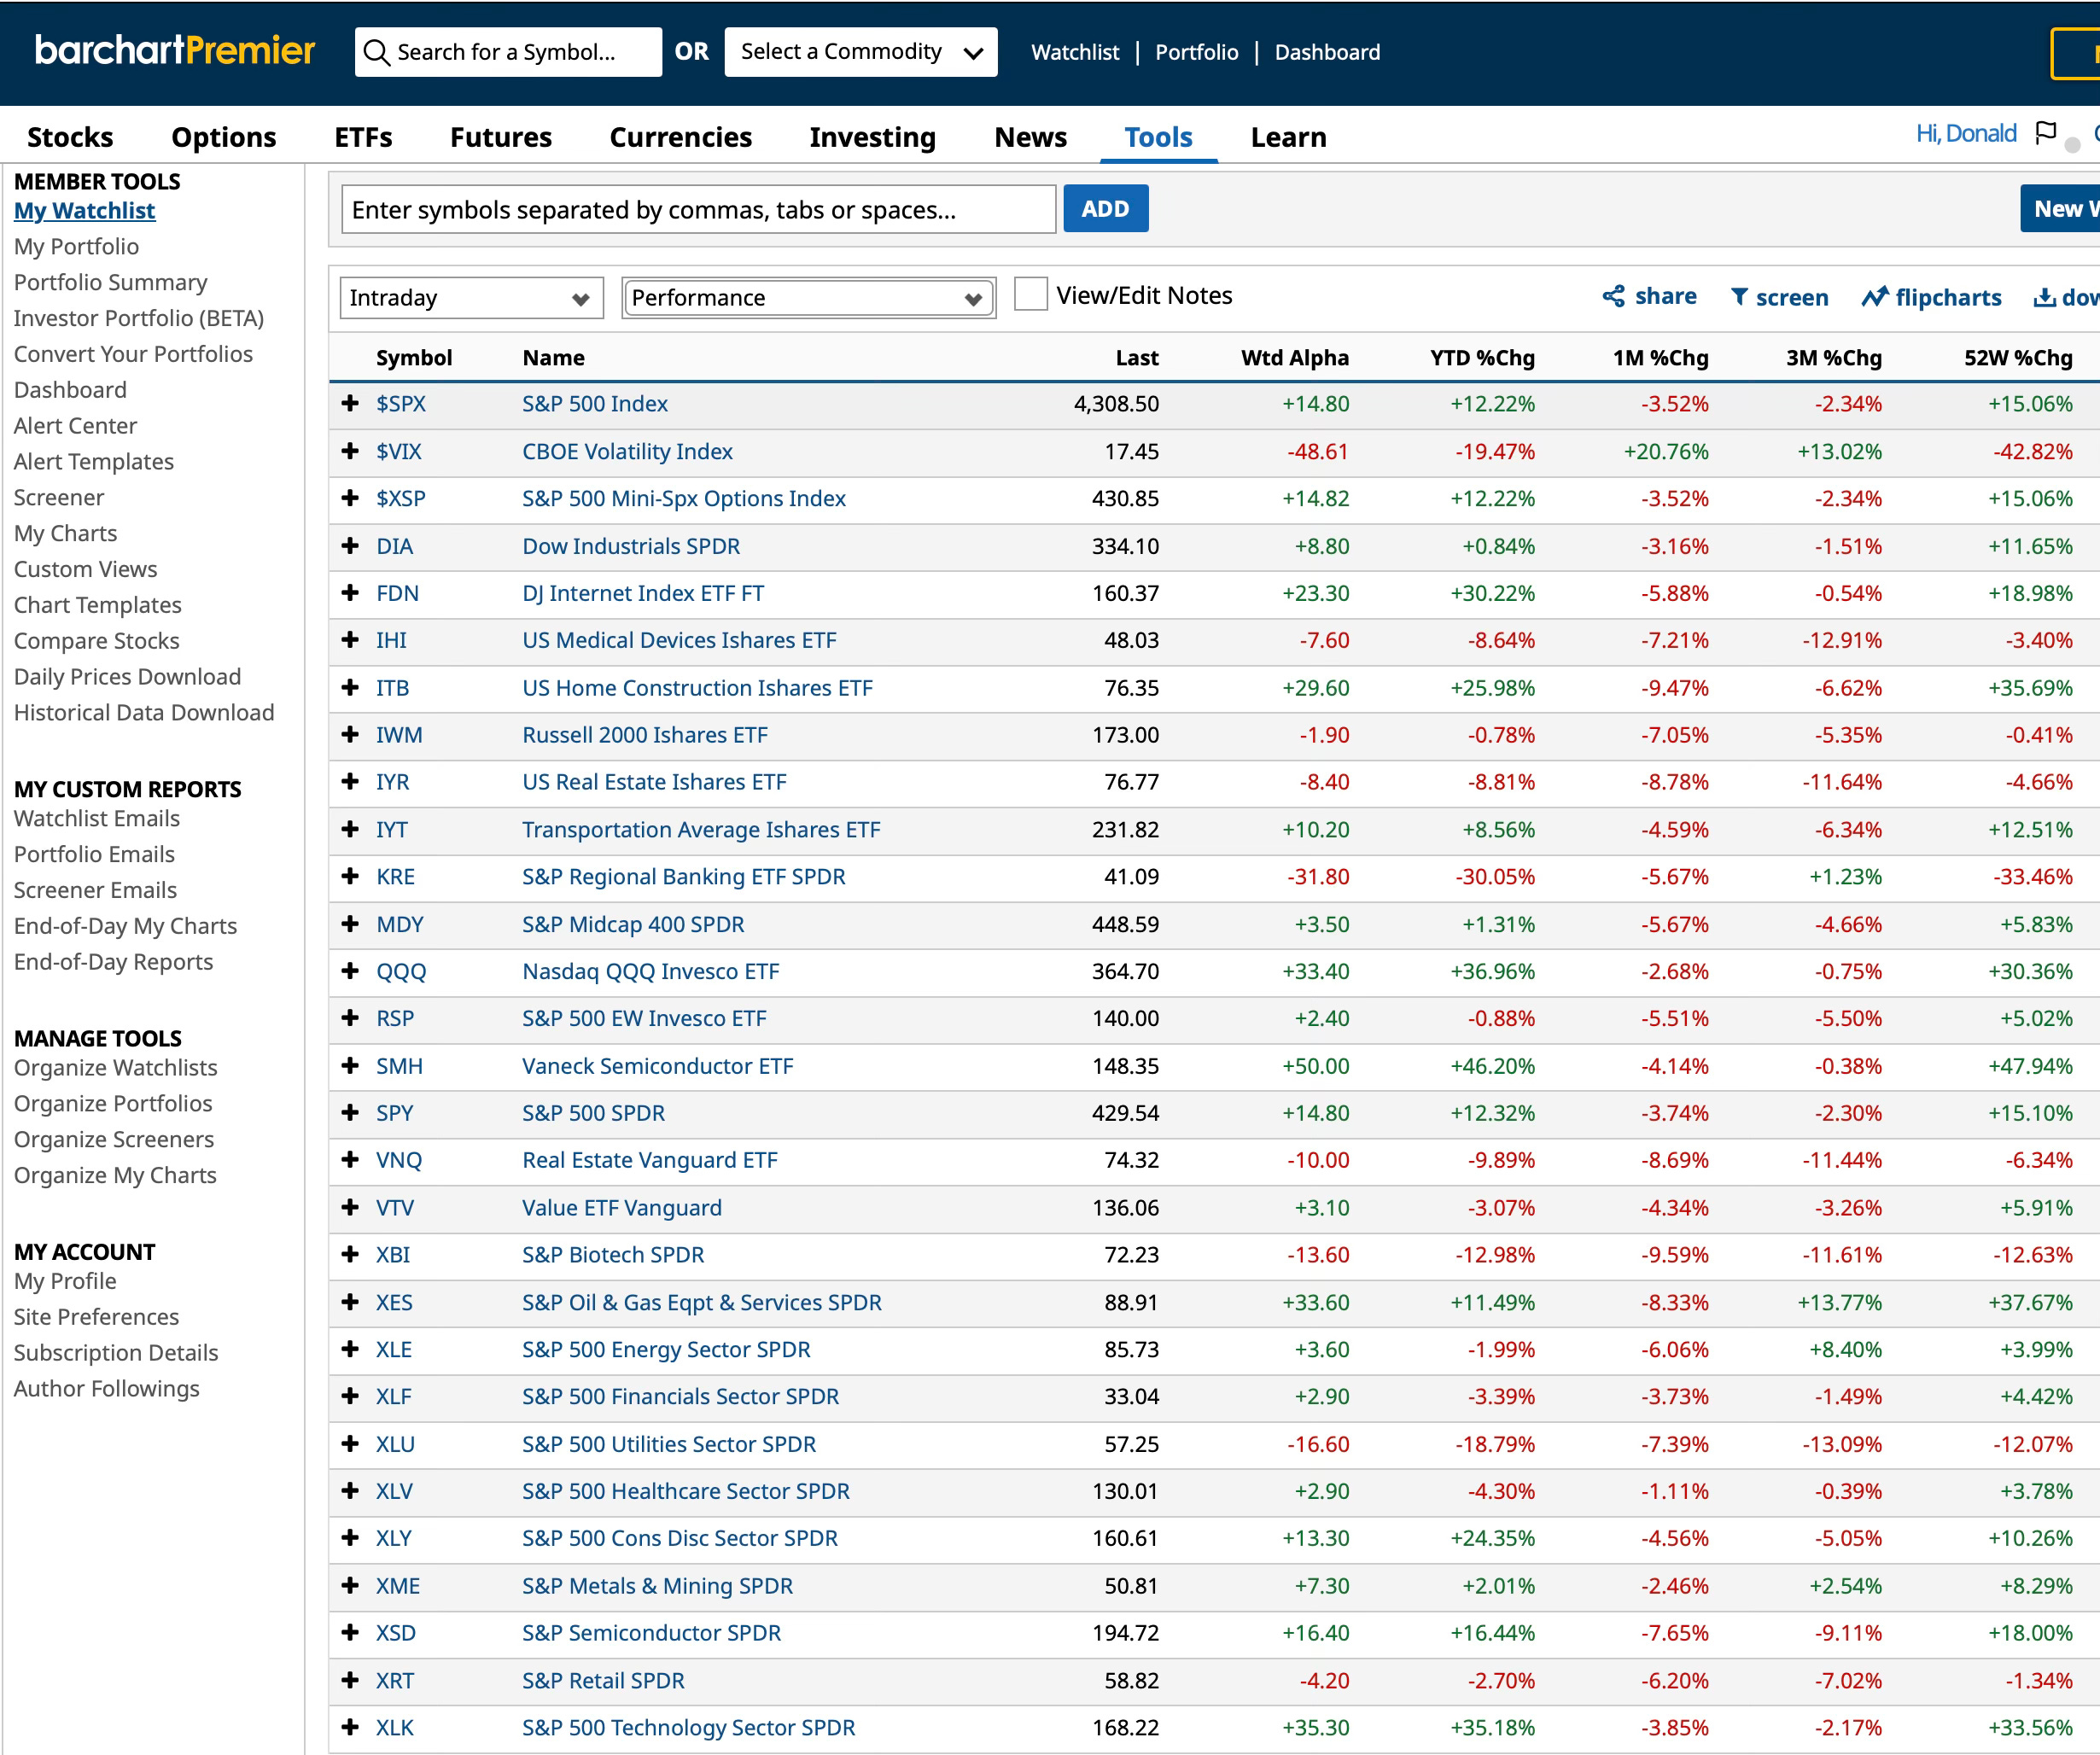Click plus icon on the XBI row
Image resolution: width=2100 pixels, height=1755 pixels.
pyautogui.click(x=350, y=1255)
